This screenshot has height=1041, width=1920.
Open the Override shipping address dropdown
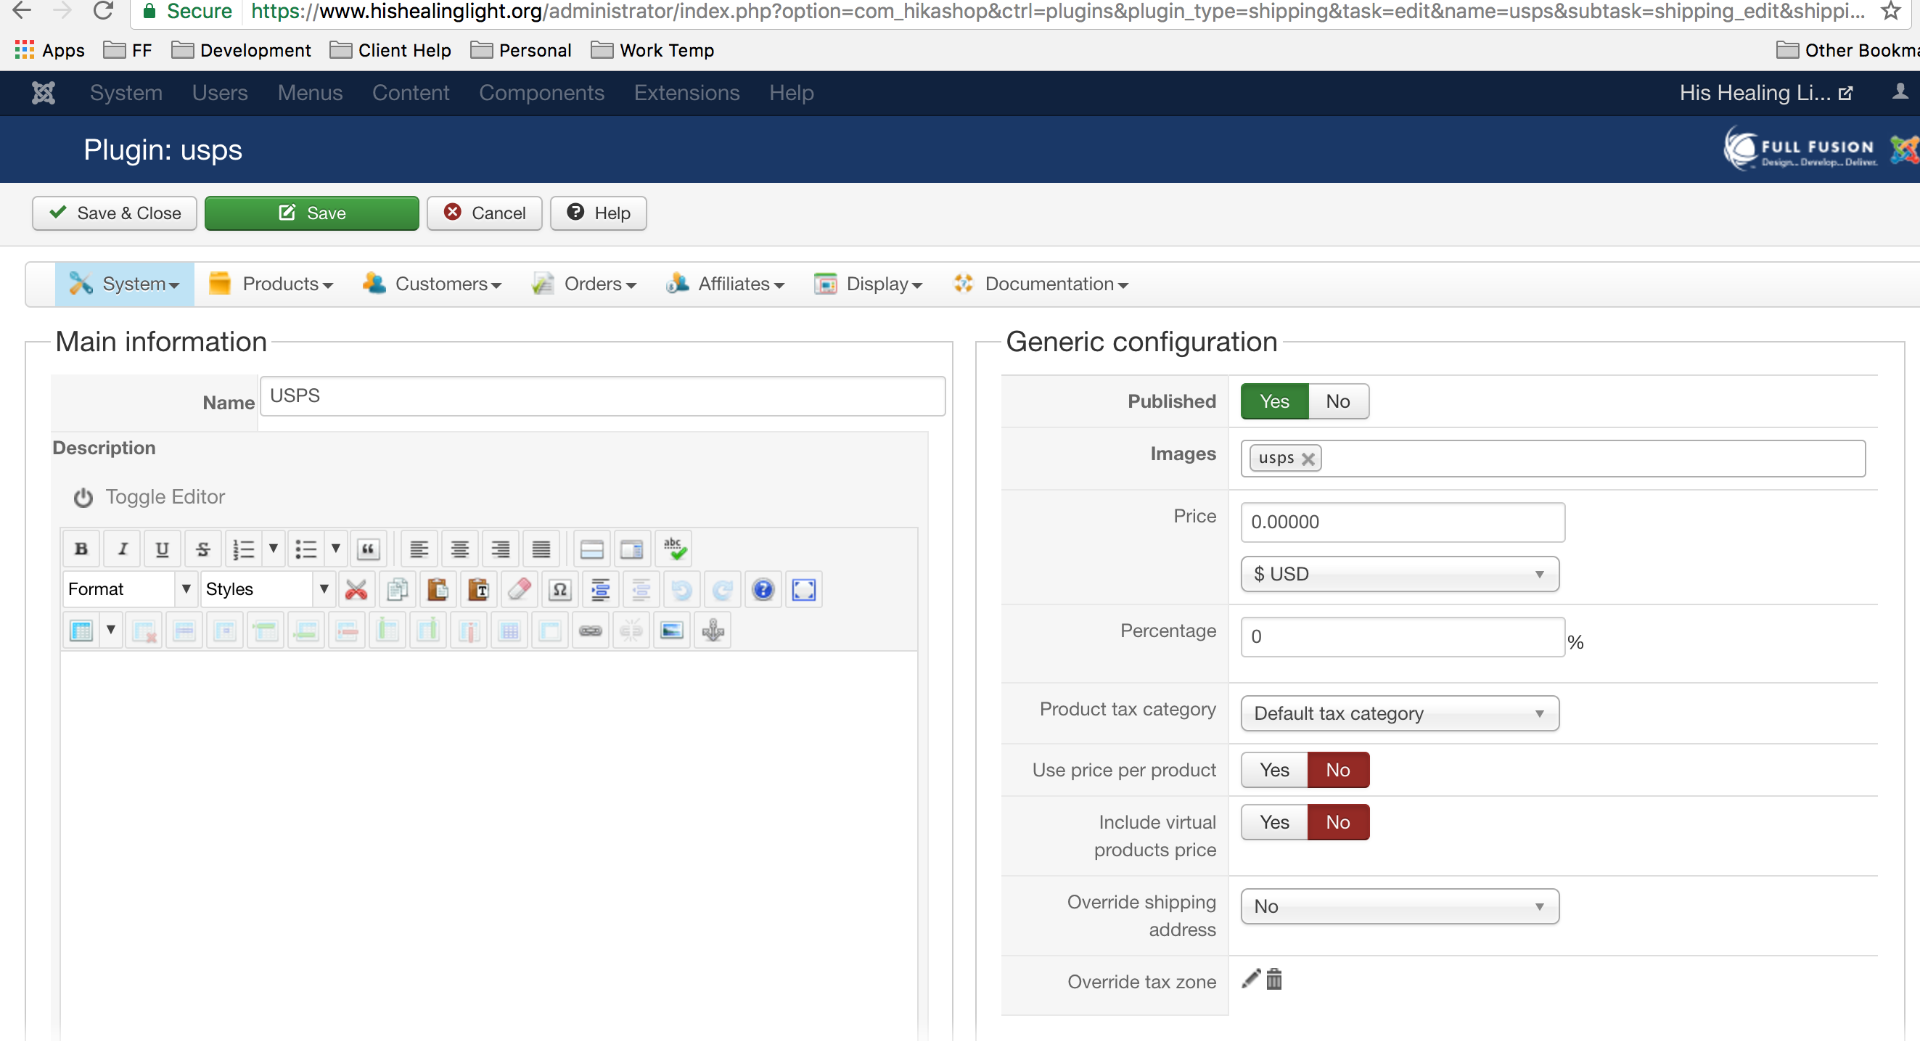pyautogui.click(x=1400, y=907)
